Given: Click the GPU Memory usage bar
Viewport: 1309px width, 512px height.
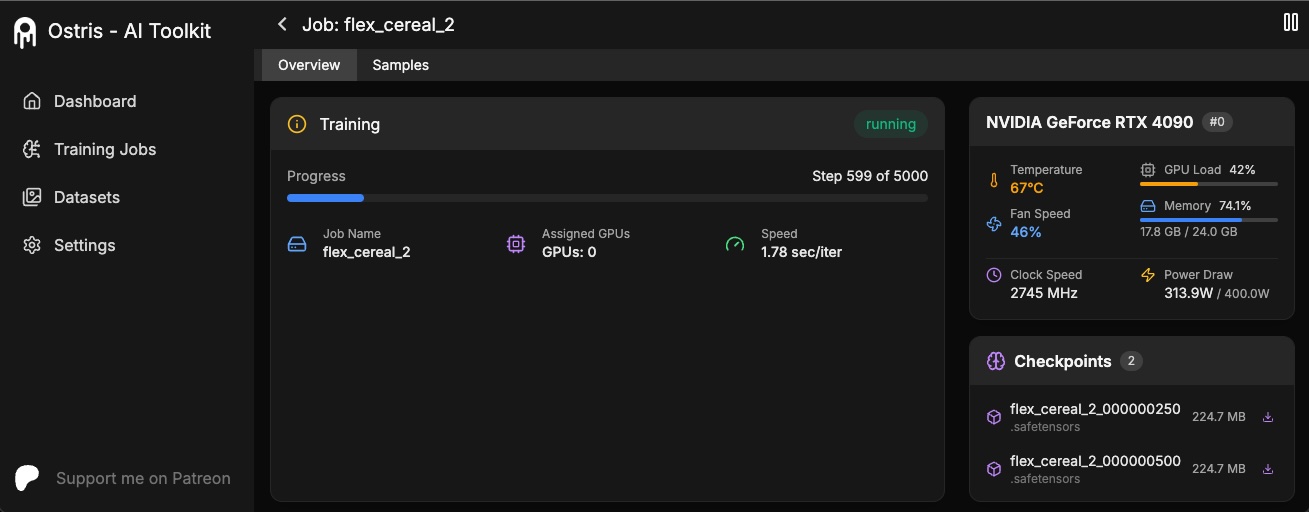Looking at the screenshot, I should [1208, 220].
